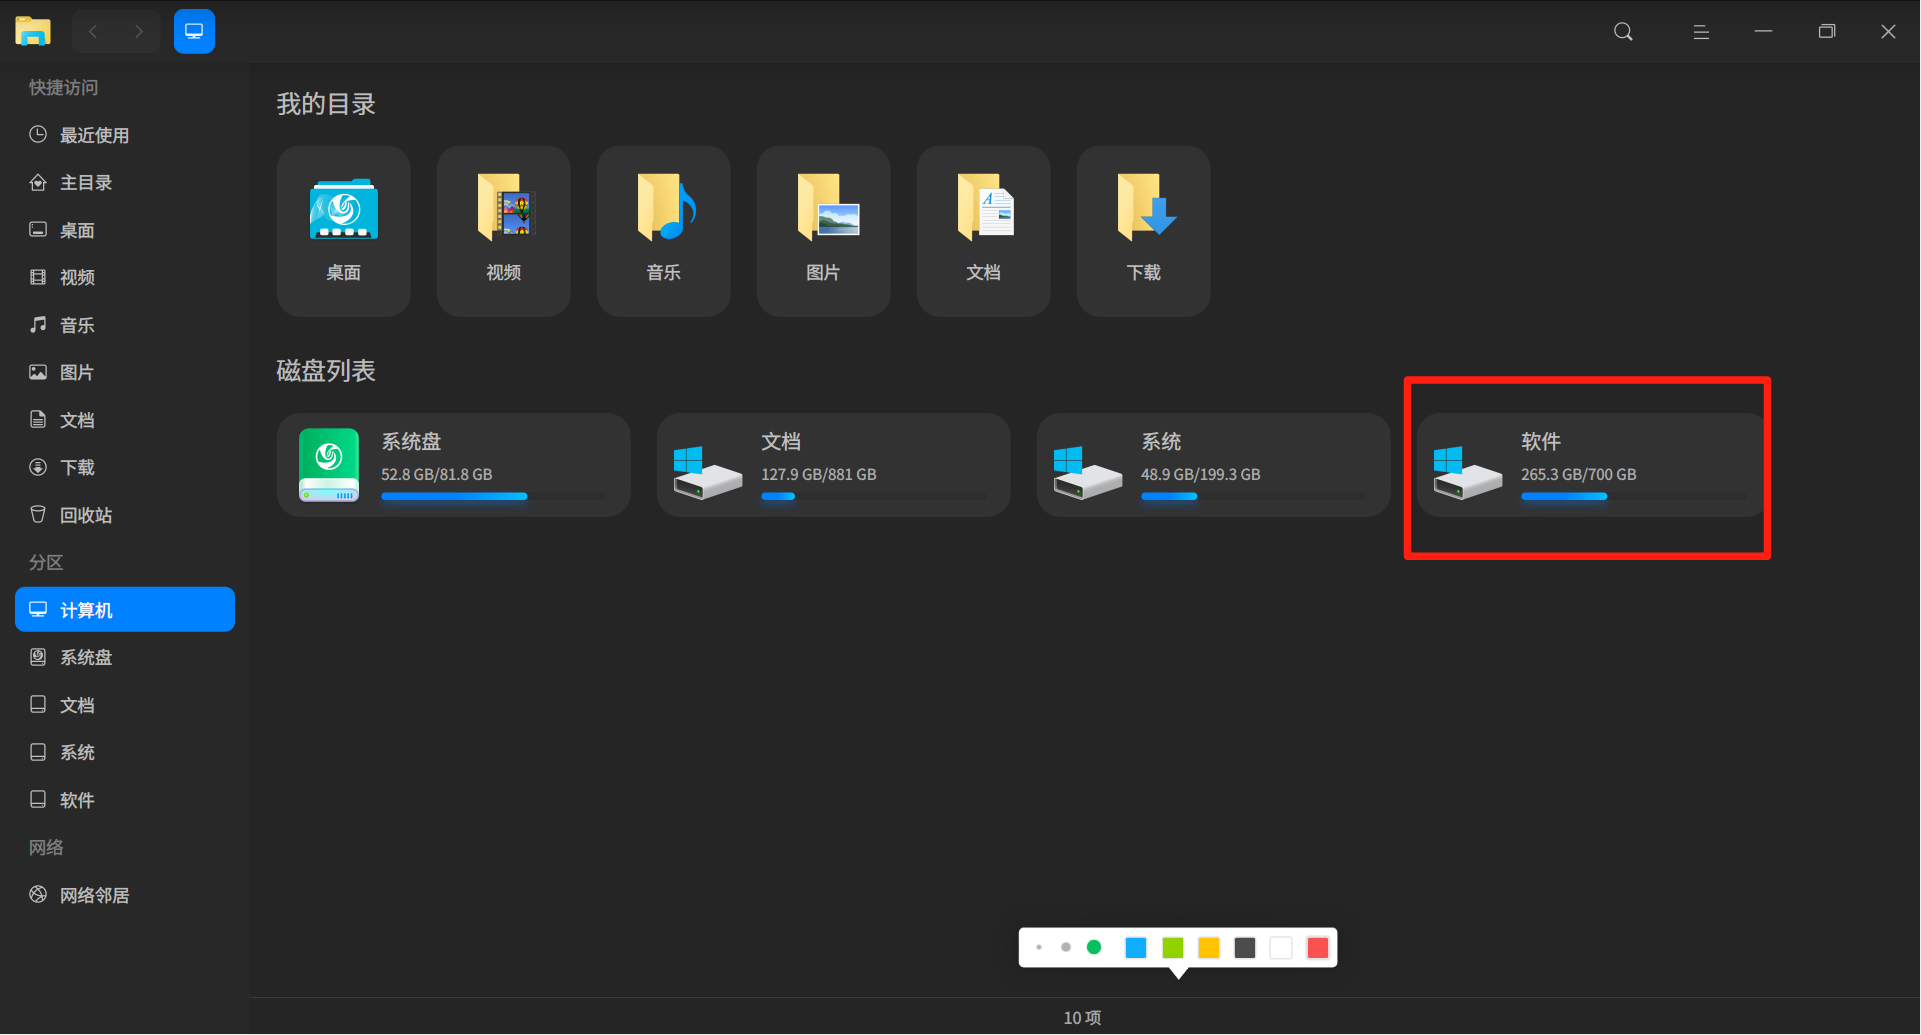Pick the white color swatch in the palette
The image size is (1921, 1035).
click(1281, 948)
